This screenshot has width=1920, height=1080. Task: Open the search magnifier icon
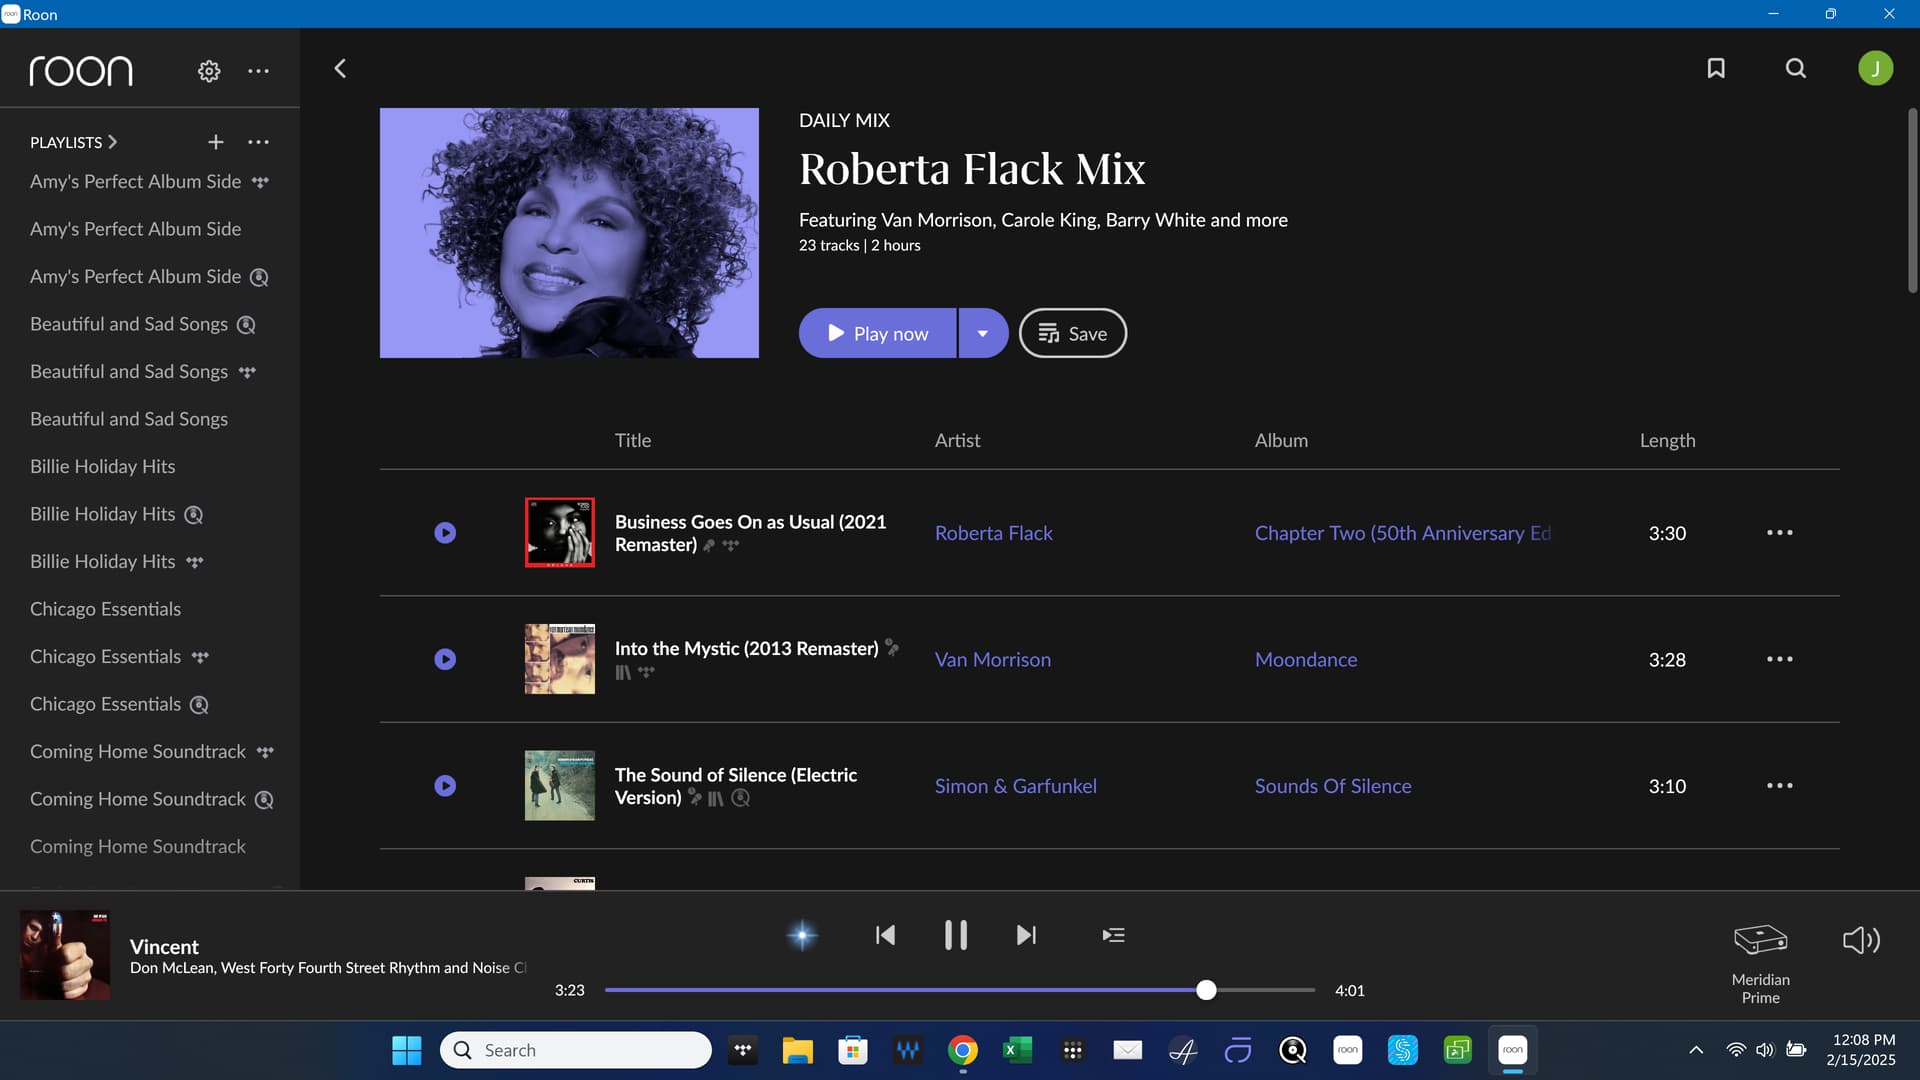click(x=1796, y=68)
